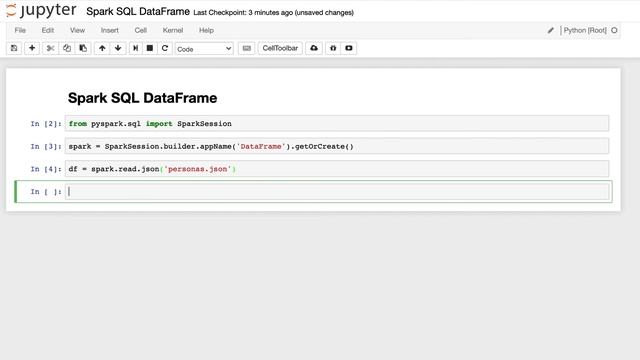
Task: Move selected cell down arrow
Action: (x=118, y=48)
